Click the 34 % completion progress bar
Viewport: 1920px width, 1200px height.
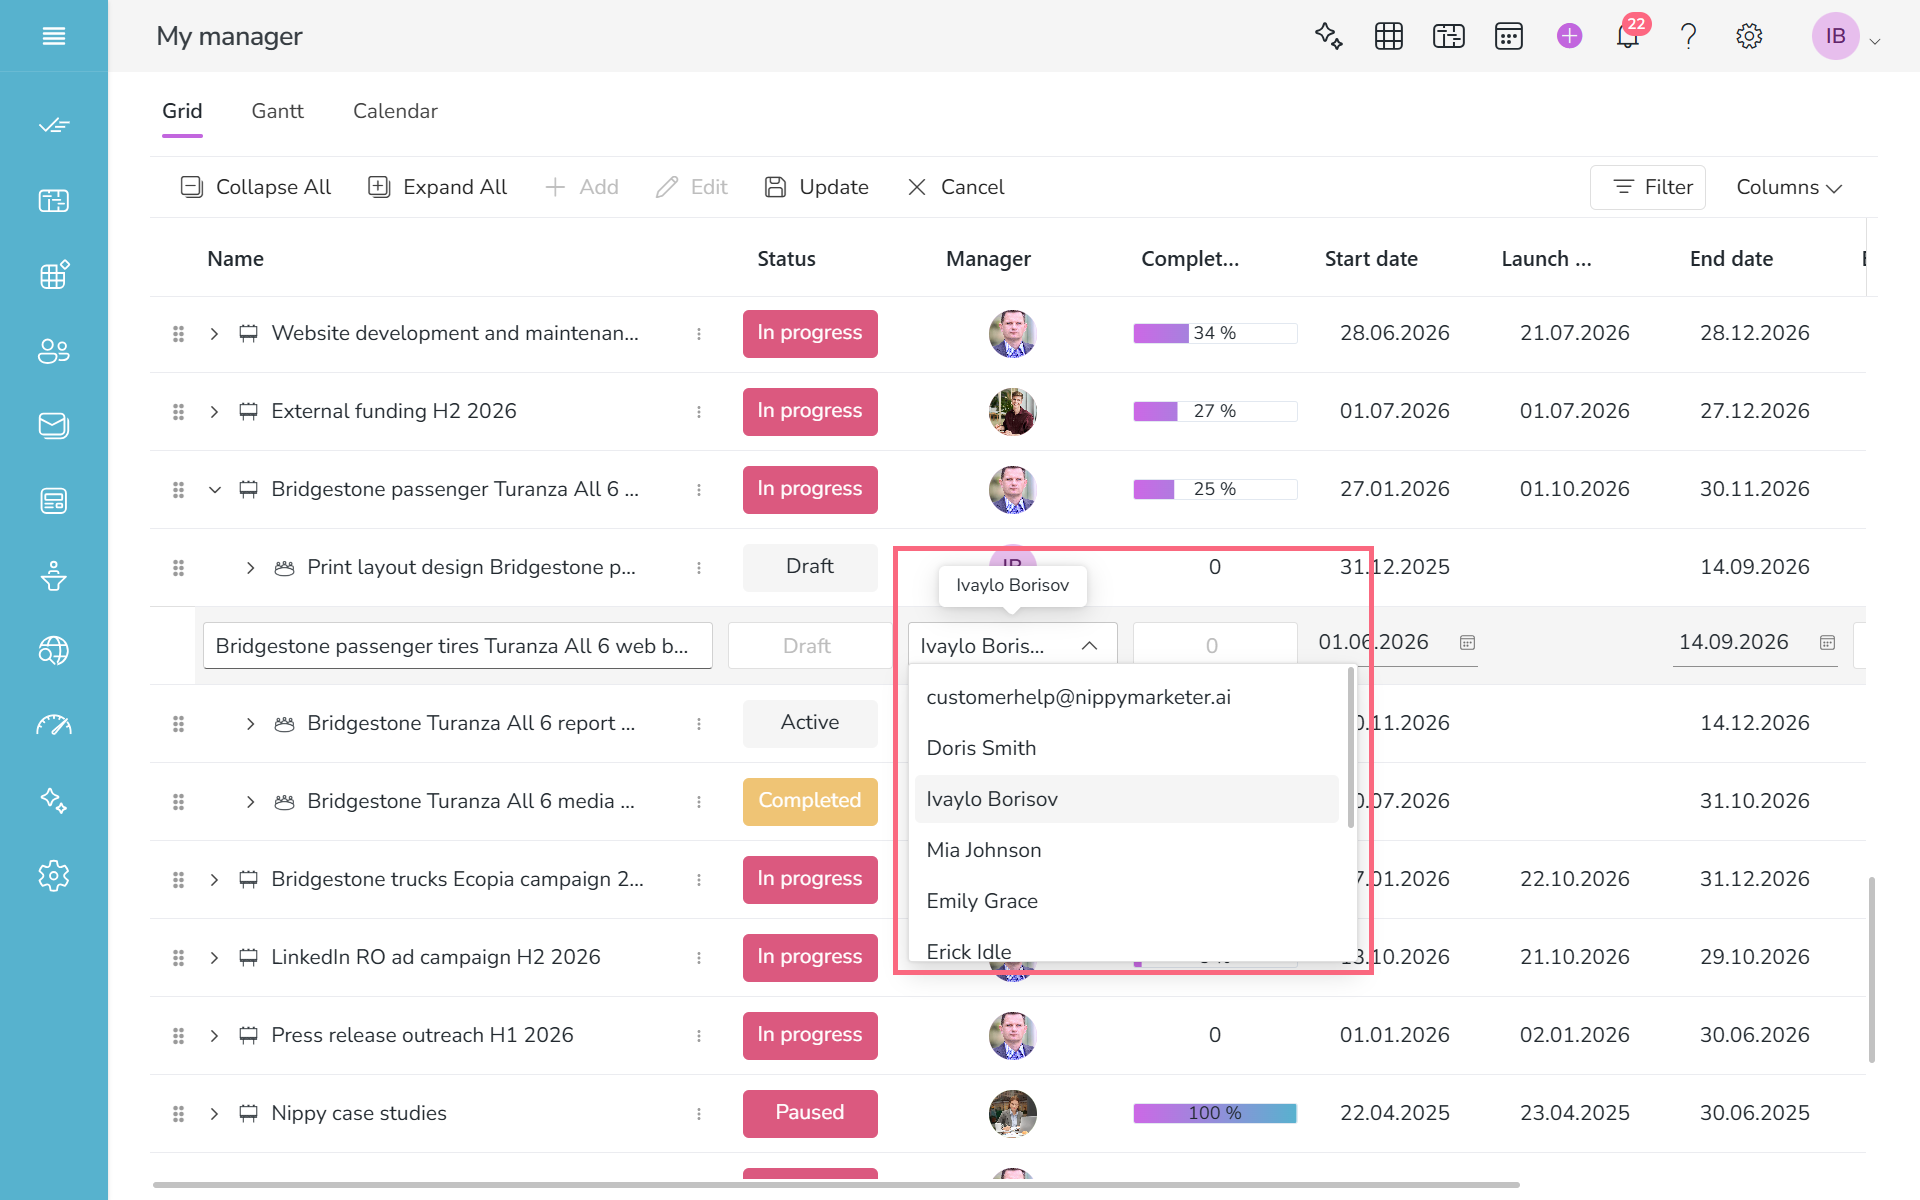pos(1215,333)
